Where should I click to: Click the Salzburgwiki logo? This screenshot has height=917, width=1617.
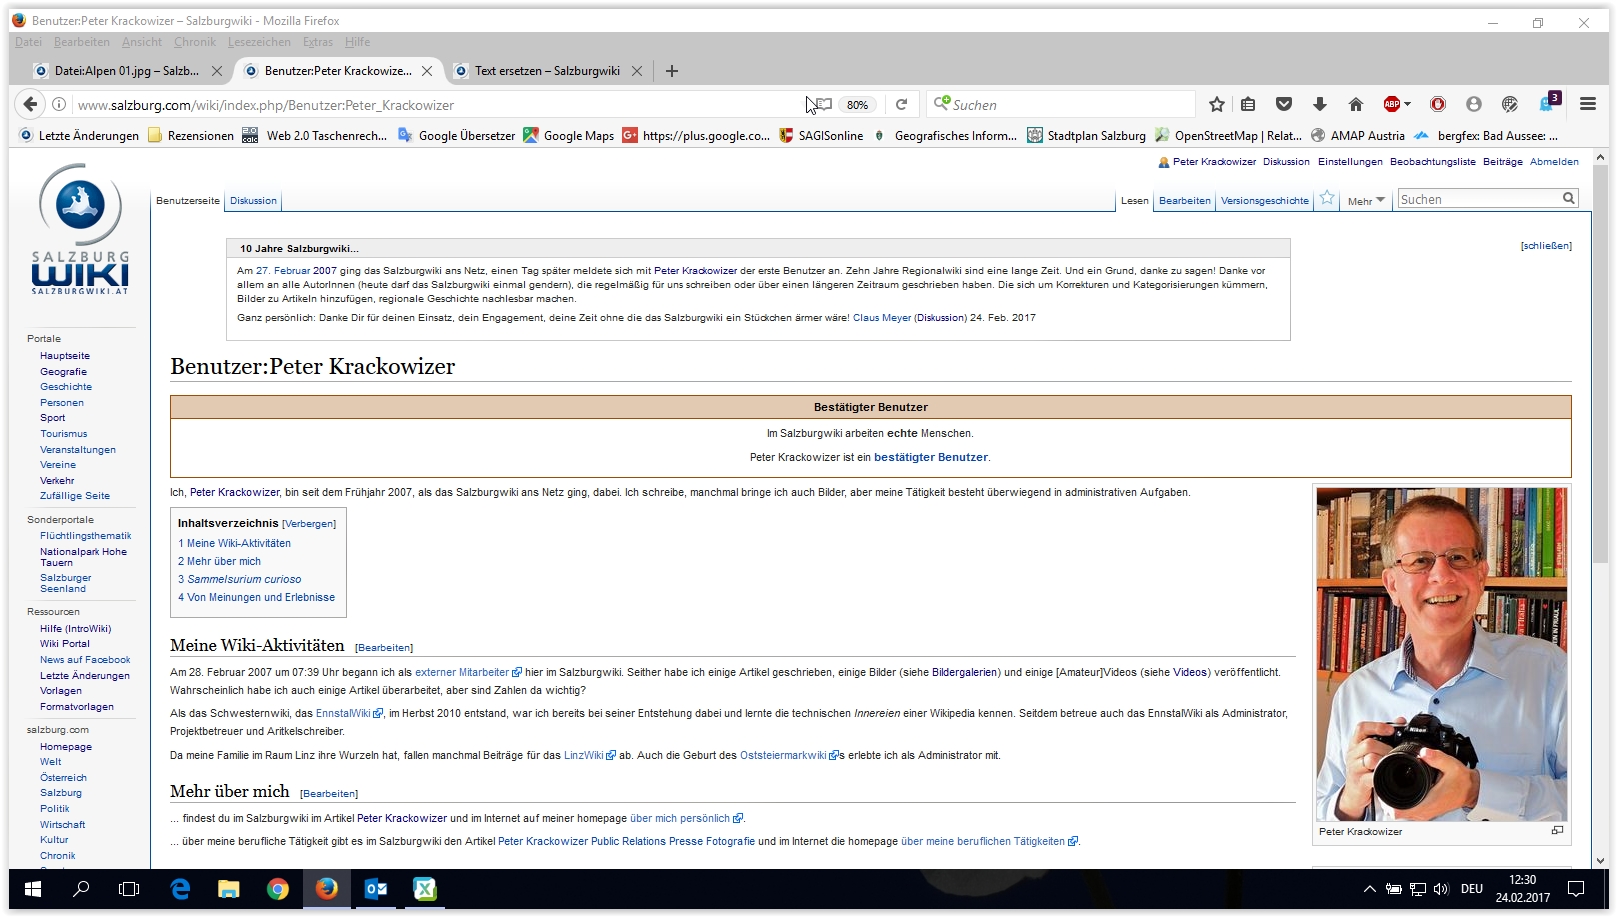[x=80, y=230]
